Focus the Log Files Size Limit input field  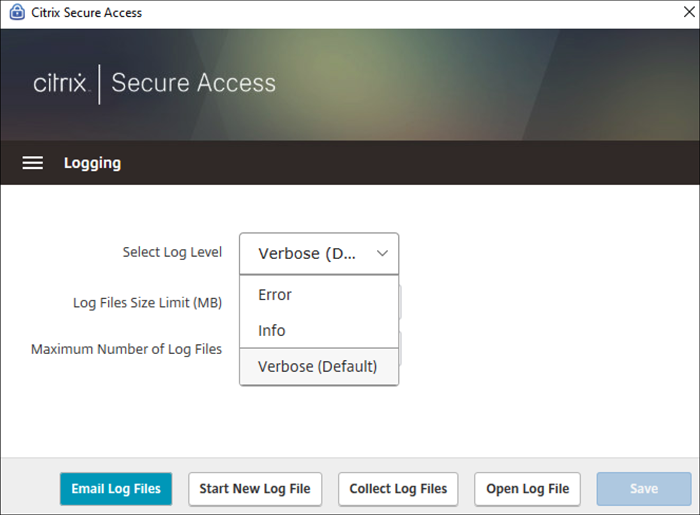coord(400,302)
